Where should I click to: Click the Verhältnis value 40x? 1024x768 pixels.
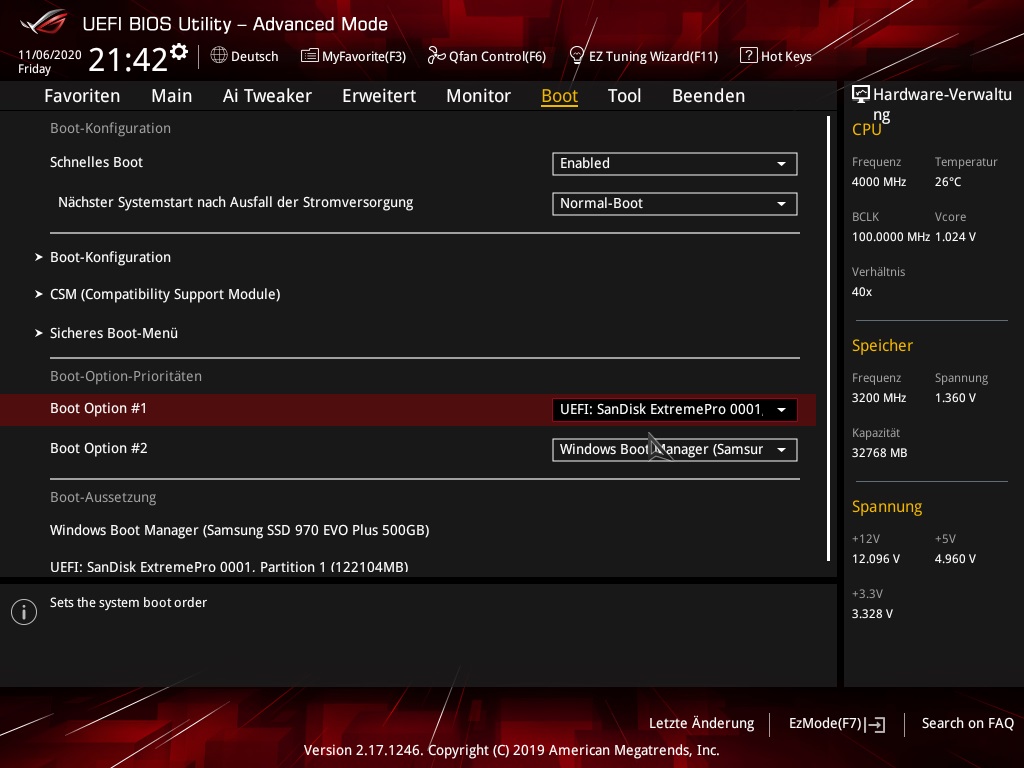(x=862, y=292)
